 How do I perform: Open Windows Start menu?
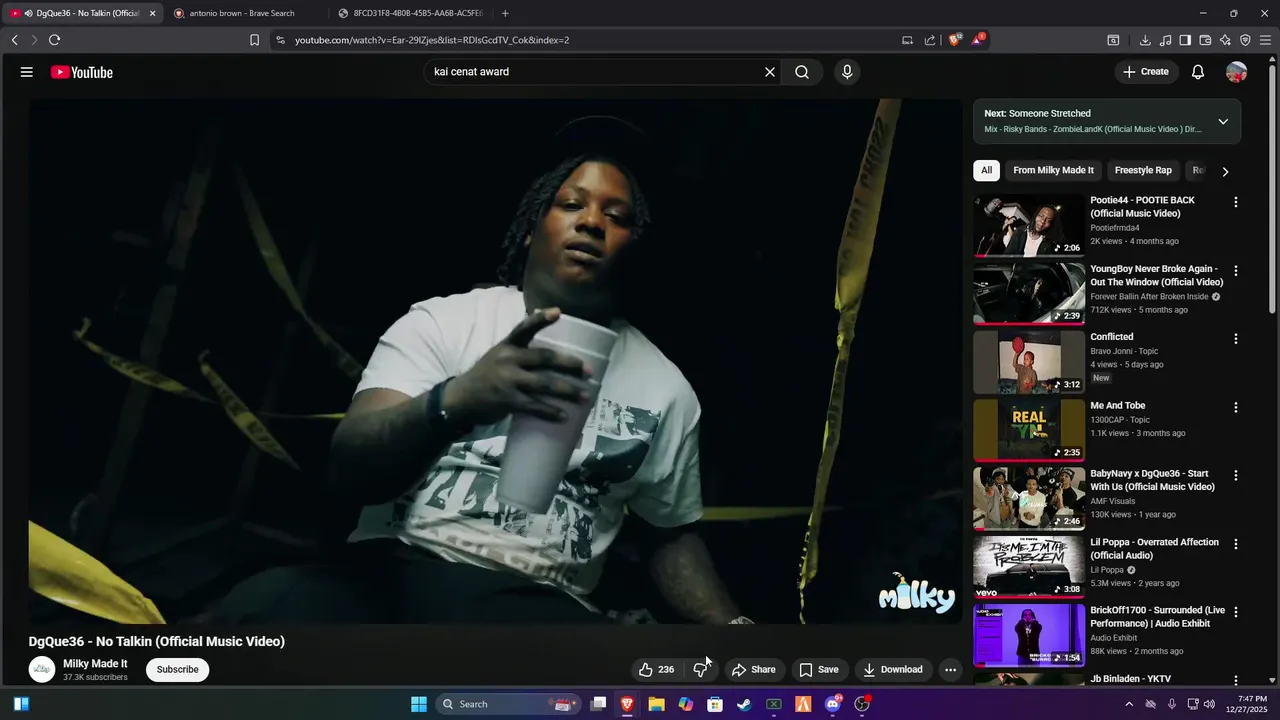coord(419,704)
